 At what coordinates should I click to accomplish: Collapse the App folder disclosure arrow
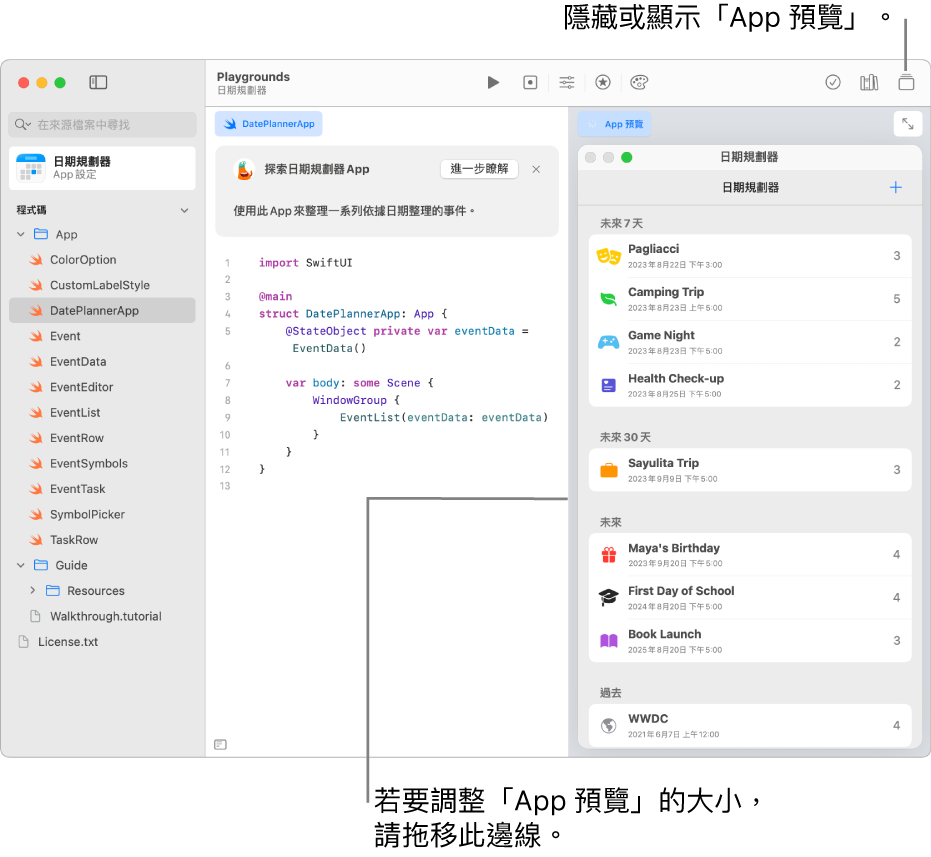point(21,234)
